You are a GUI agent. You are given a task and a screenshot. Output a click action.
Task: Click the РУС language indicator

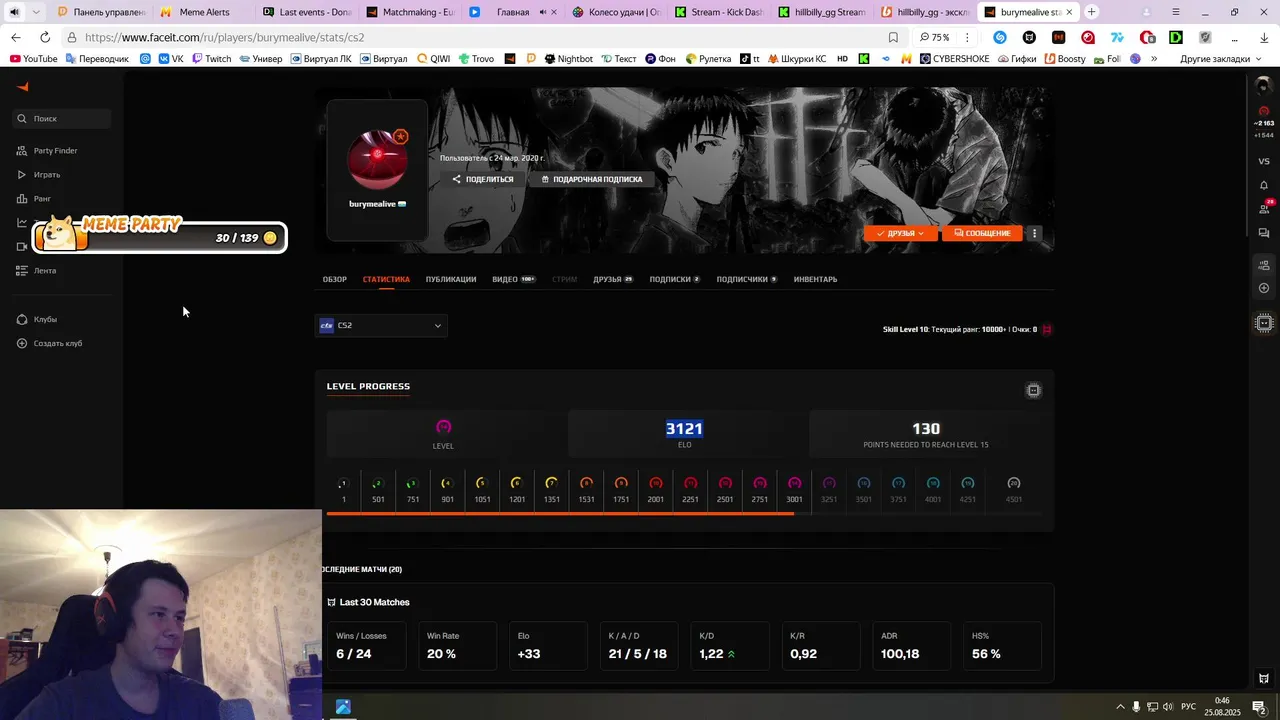pyautogui.click(x=1189, y=707)
